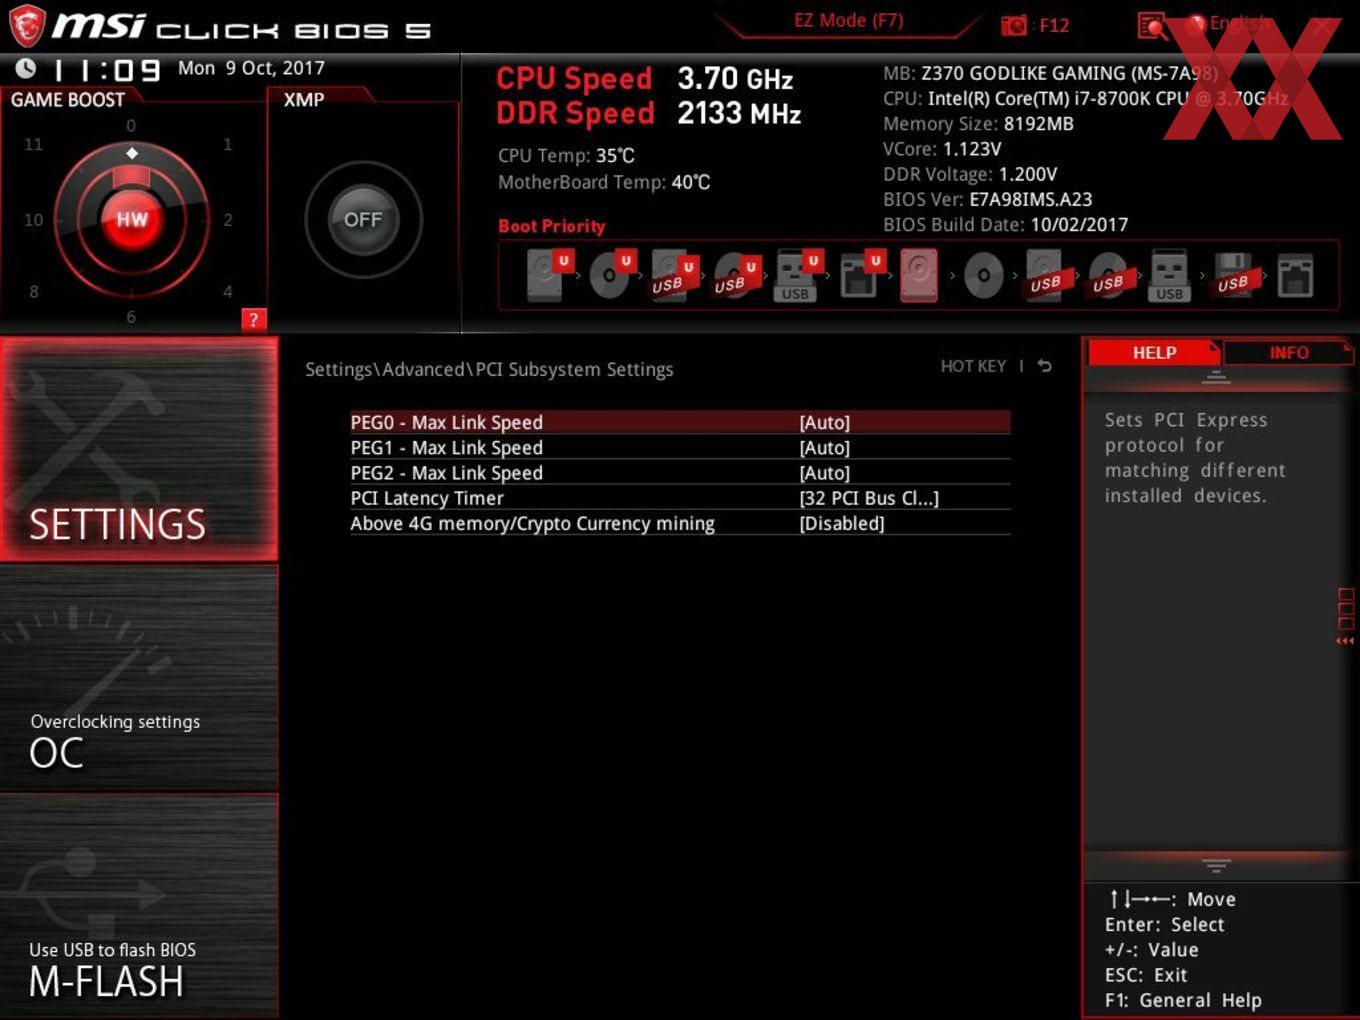Click the DDR Speed 2133 MHz value
The height and width of the screenshot is (1020, 1360).
point(739,113)
